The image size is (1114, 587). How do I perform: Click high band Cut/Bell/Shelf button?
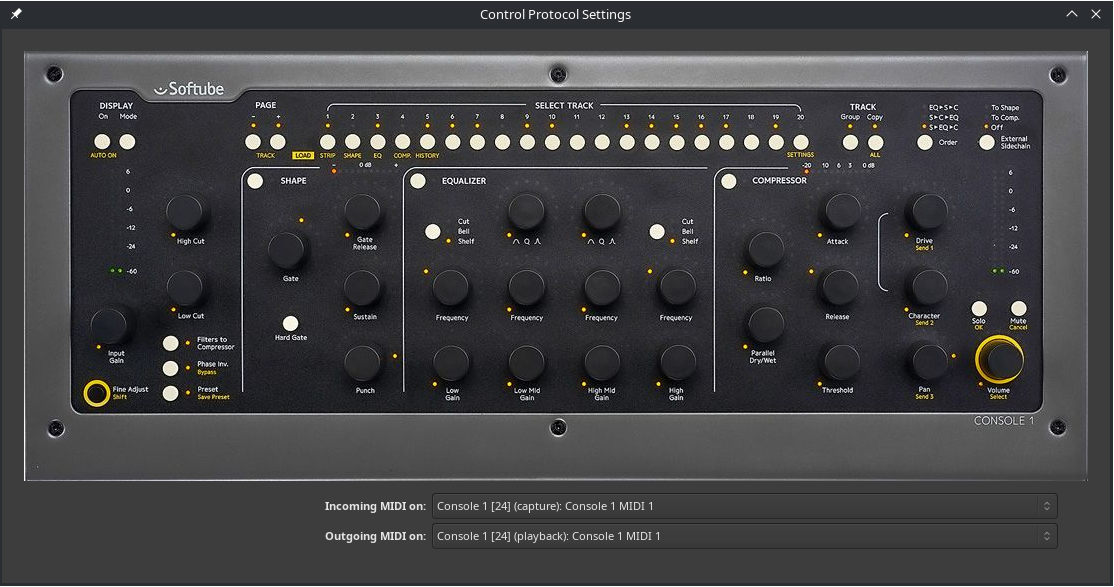(657, 231)
